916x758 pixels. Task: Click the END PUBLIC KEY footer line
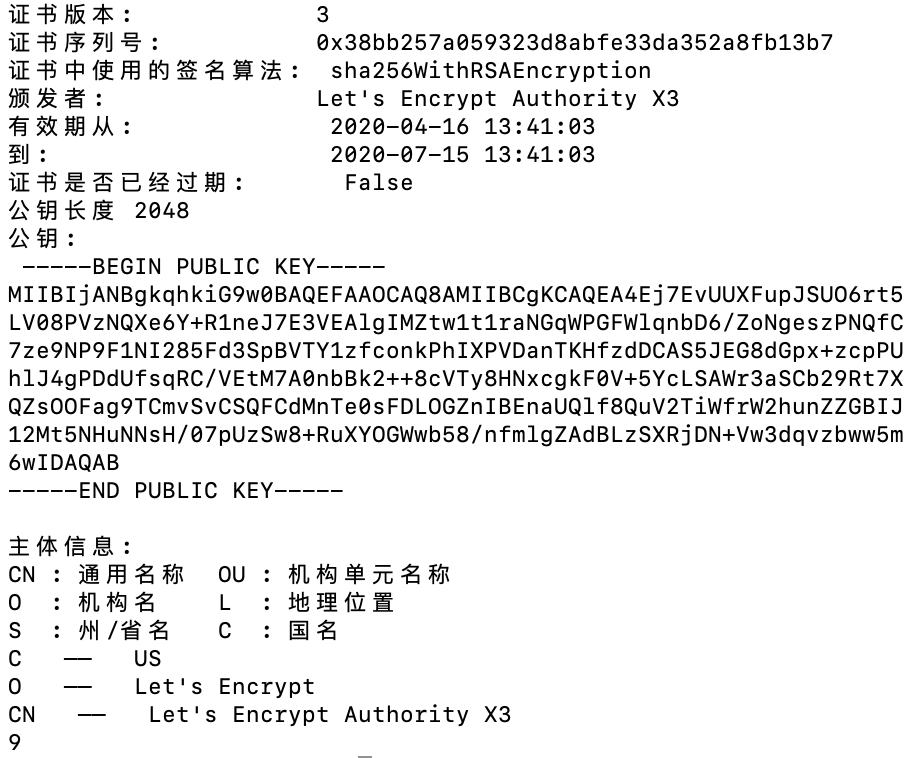[x=175, y=490]
